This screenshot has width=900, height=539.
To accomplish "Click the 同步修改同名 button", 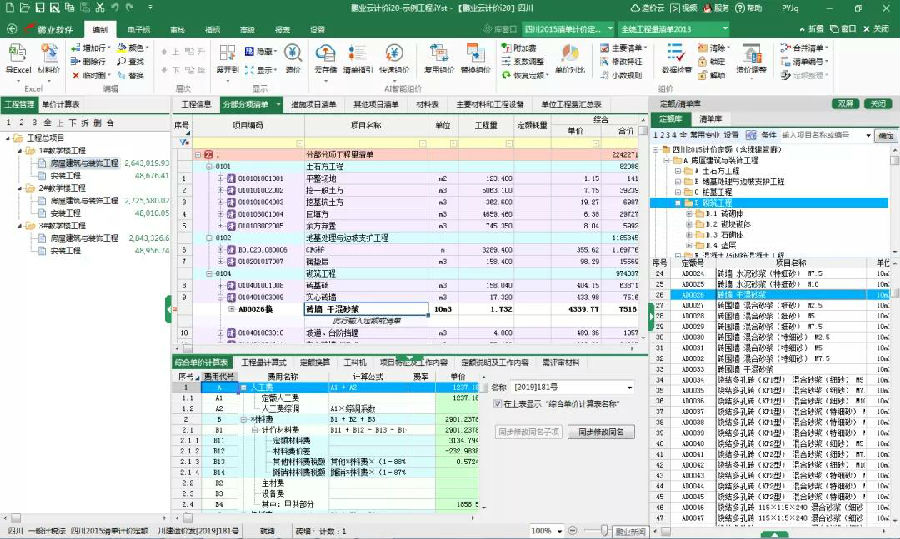I will [x=600, y=432].
